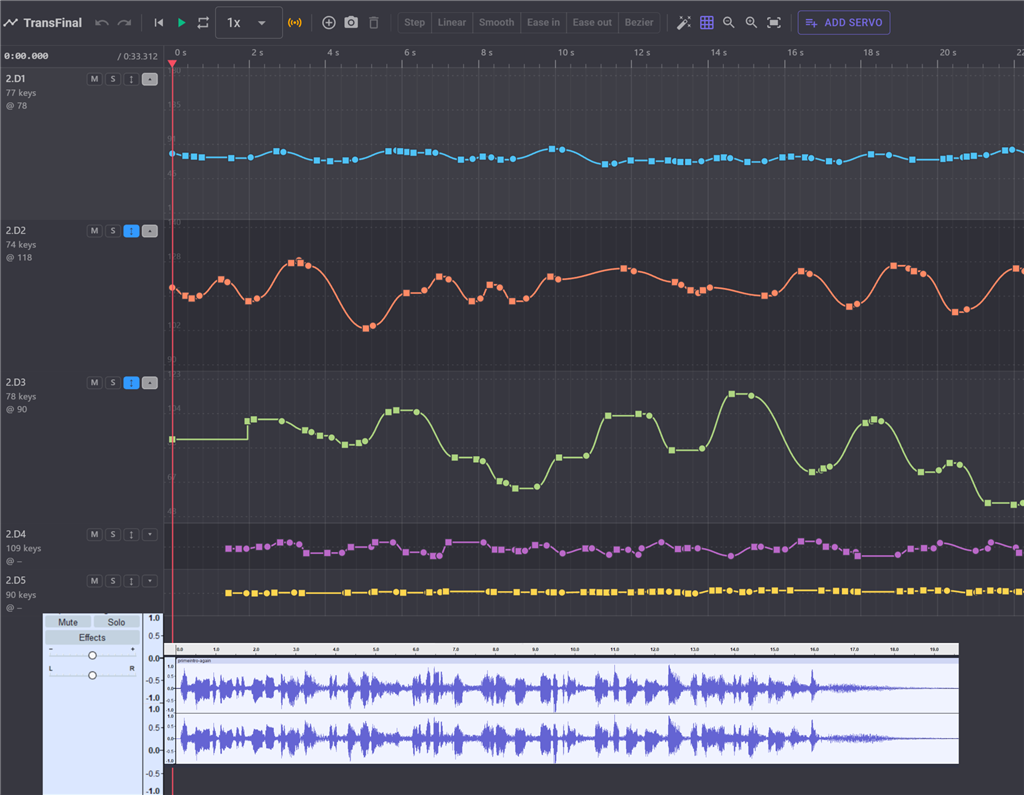Click the zoom out magnifier icon
Image resolution: width=1024 pixels, height=795 pixels.
pyautogui.click(x=729, y=23)
